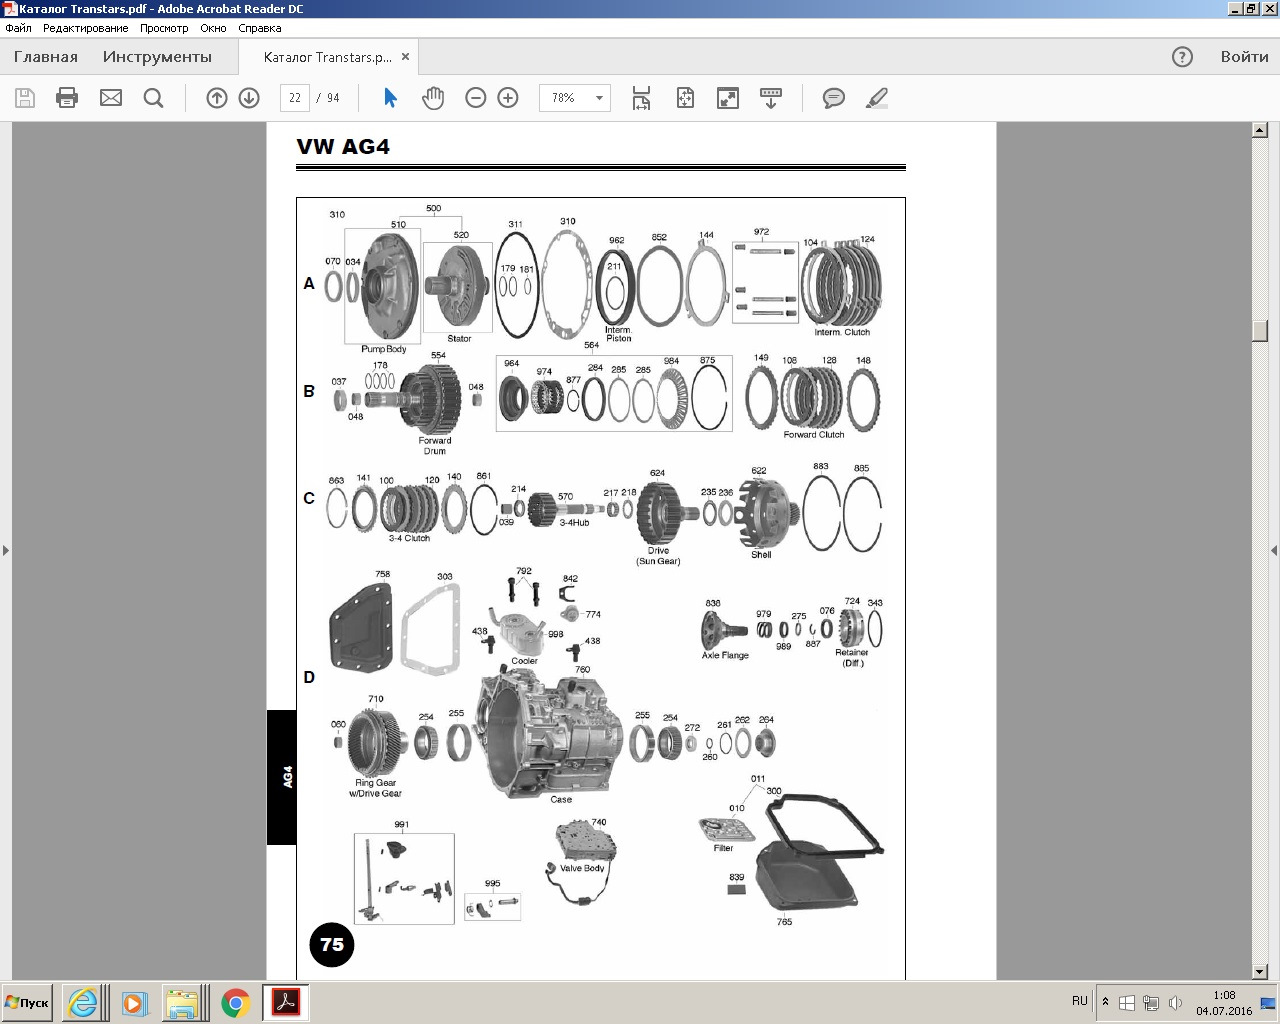Open the Help question mark icon
Viewport: 1280px width, 1024px height.
[1182, 57]
